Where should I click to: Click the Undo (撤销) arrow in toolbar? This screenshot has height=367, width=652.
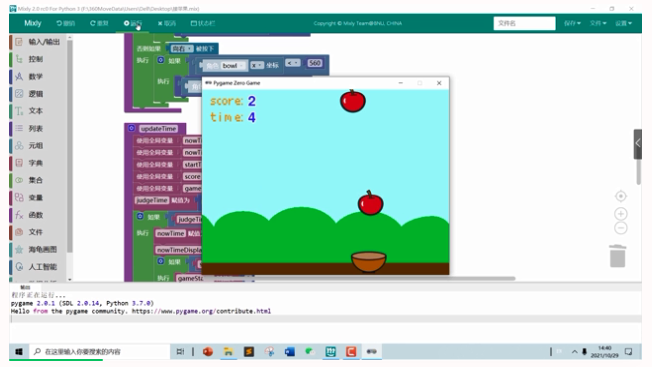59,23
